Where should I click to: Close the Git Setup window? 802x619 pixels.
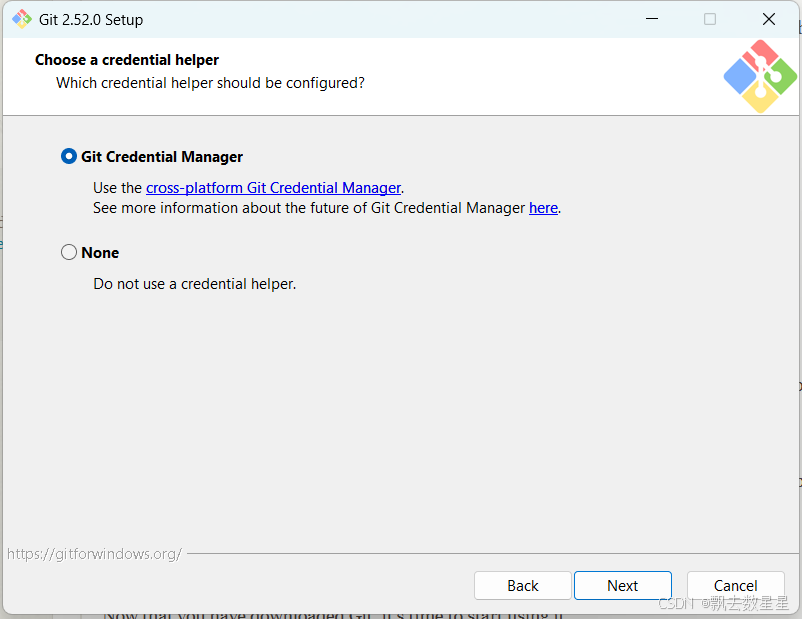point(768,19)
